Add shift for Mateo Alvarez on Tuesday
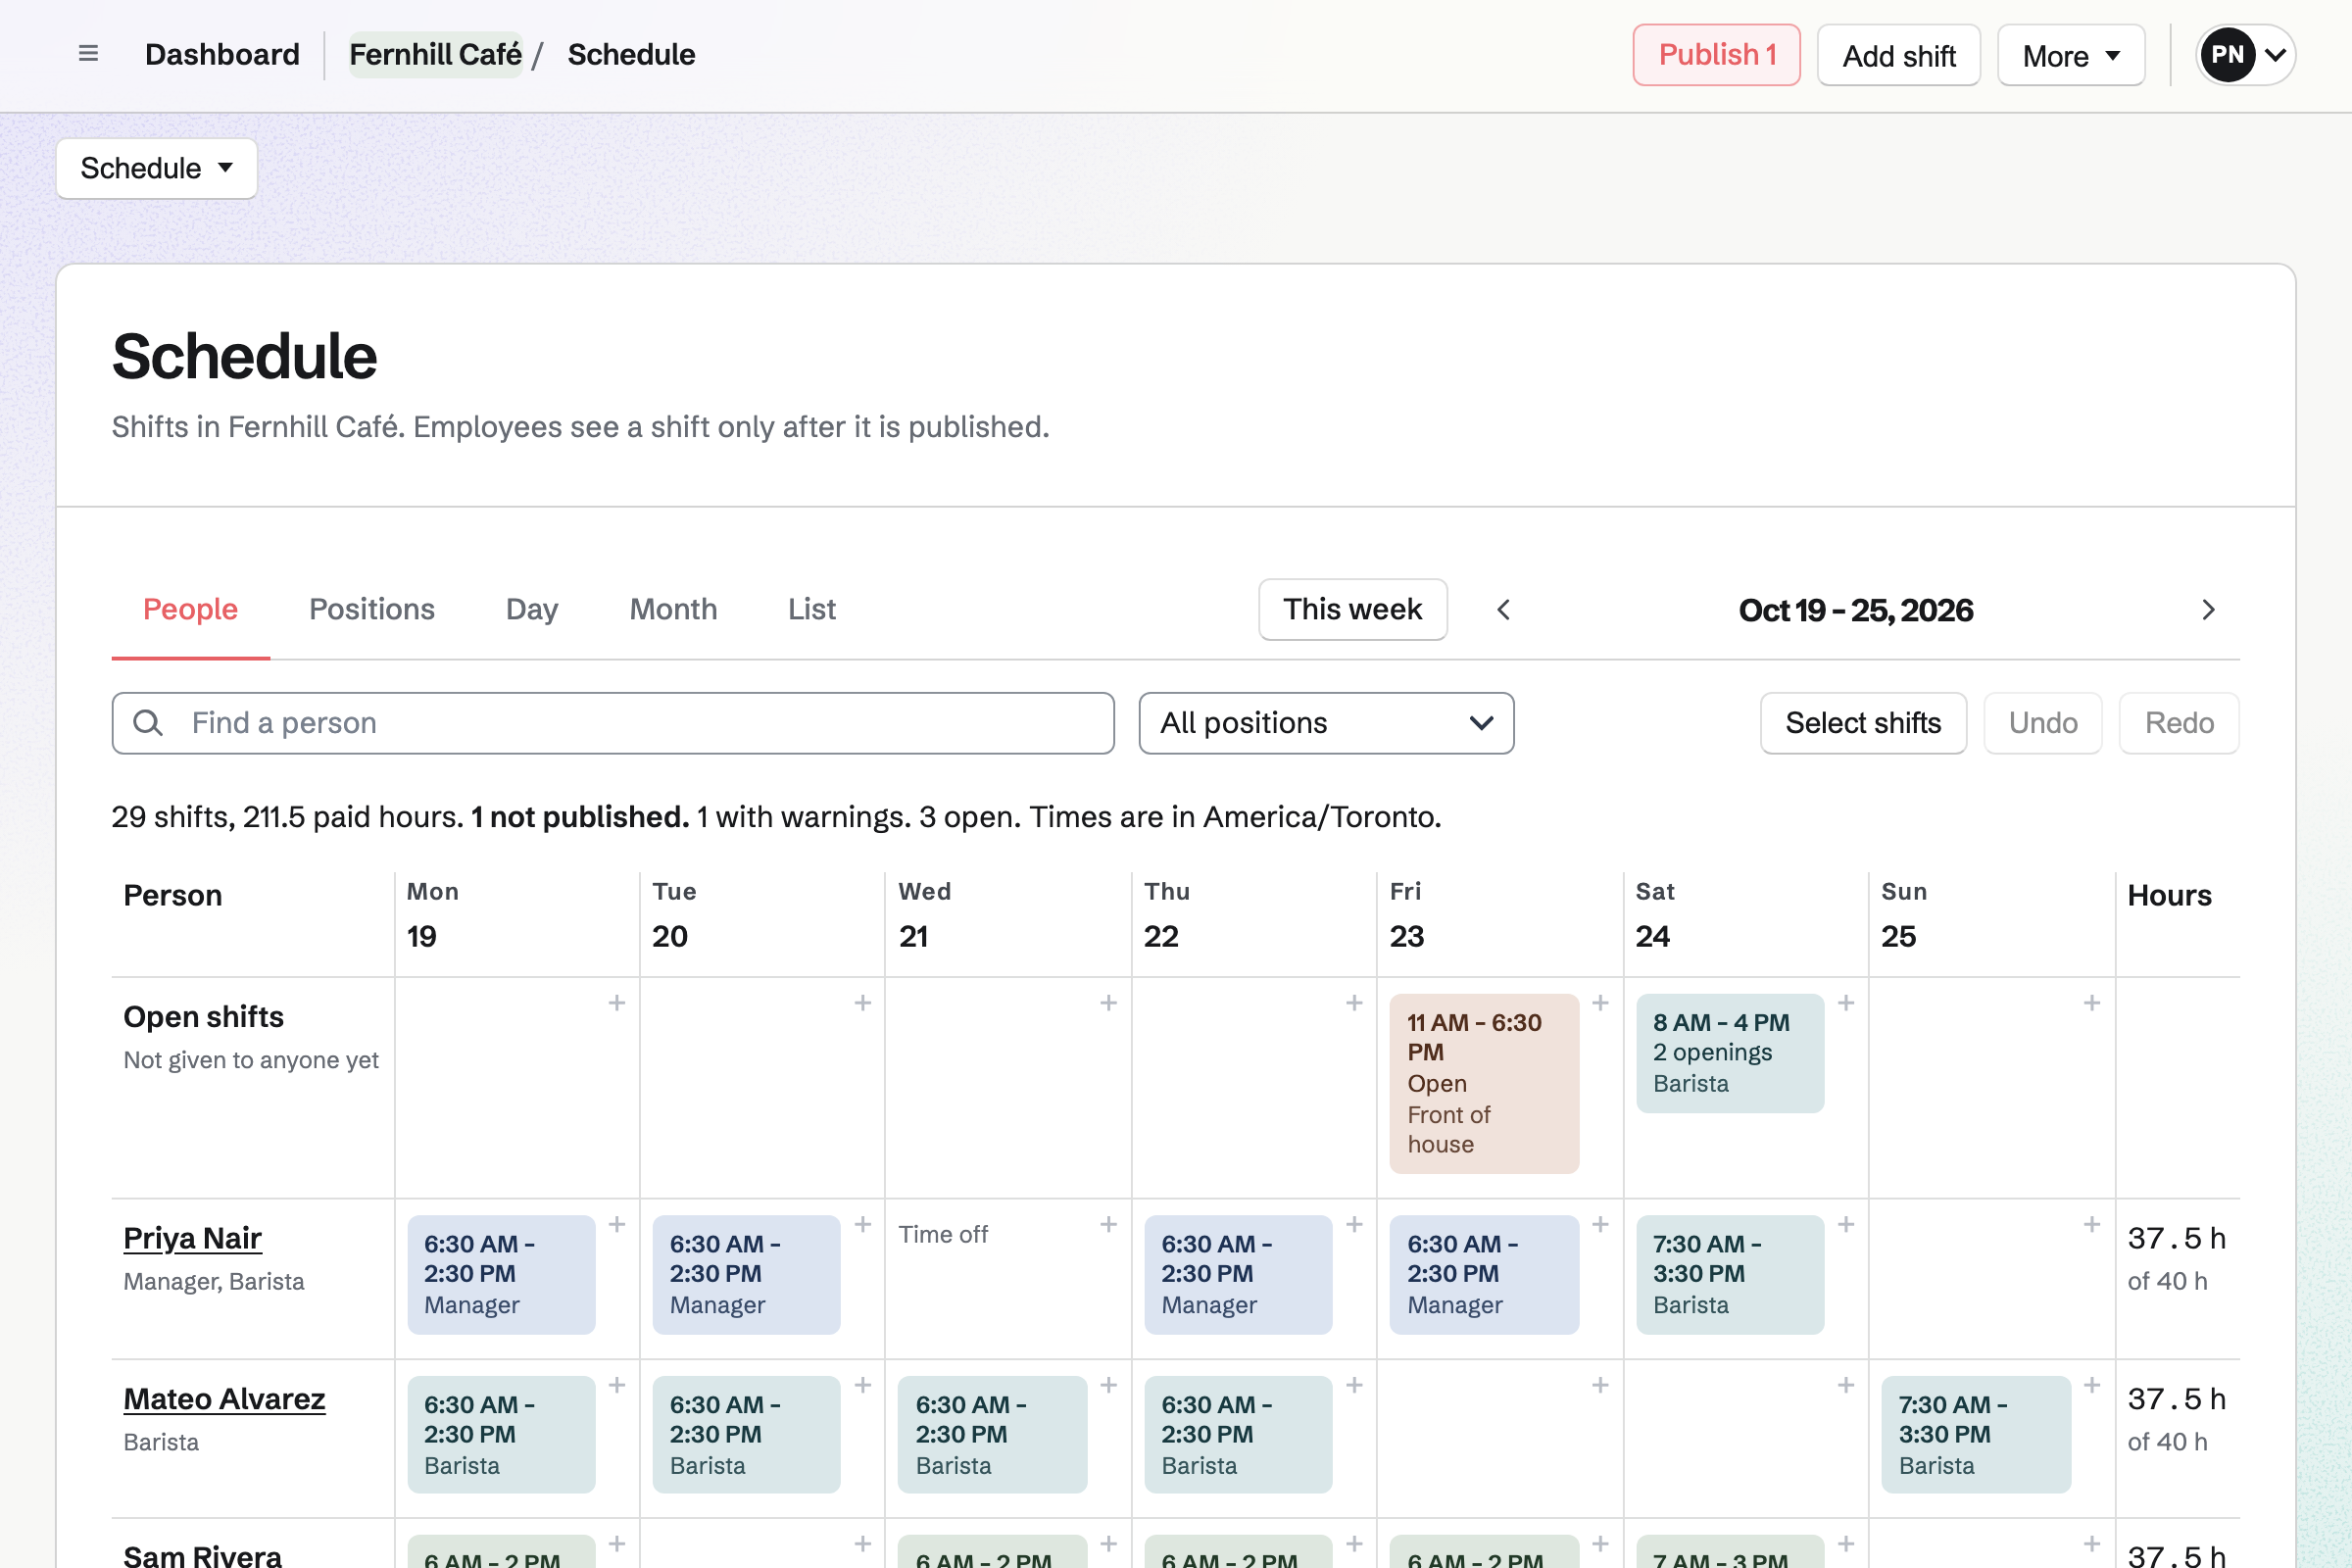Screen dimensions: 2352x1568 coord(863,1385)
